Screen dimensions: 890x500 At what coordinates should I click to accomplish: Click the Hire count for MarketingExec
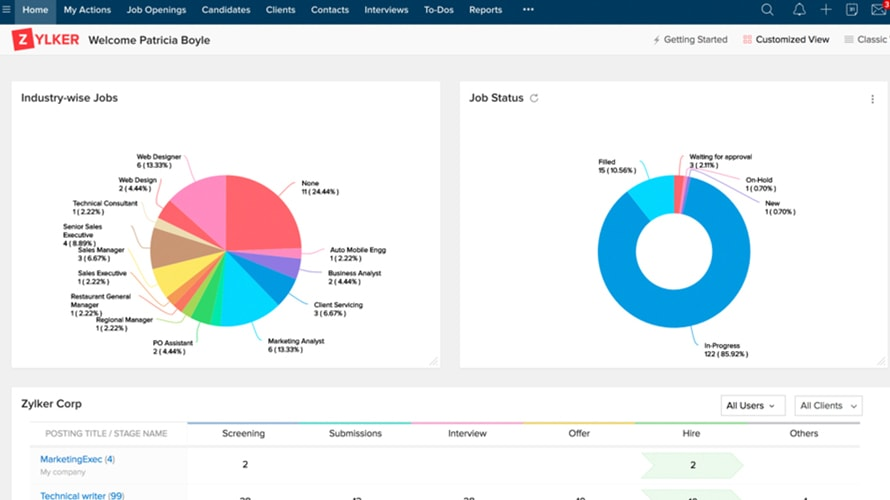coord(691,465)
